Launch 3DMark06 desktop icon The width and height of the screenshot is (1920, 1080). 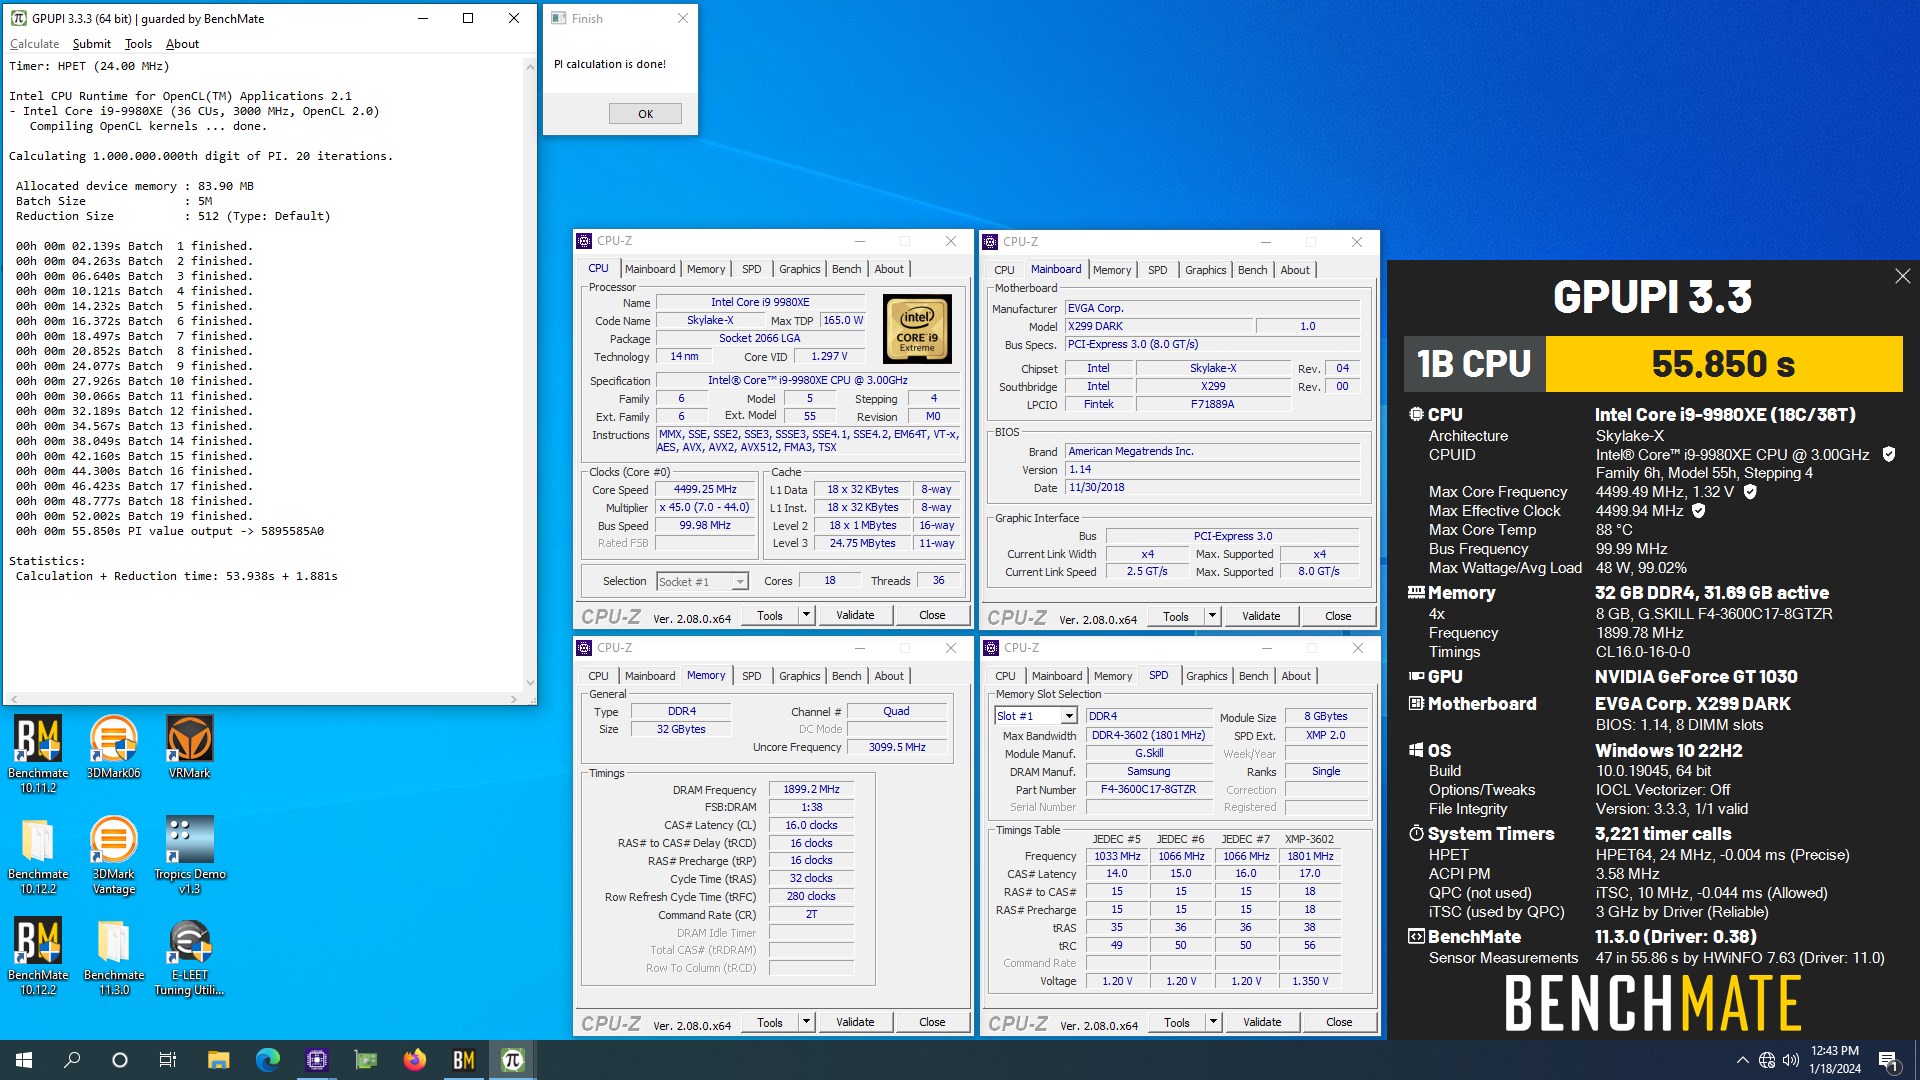tap(113, 746)
